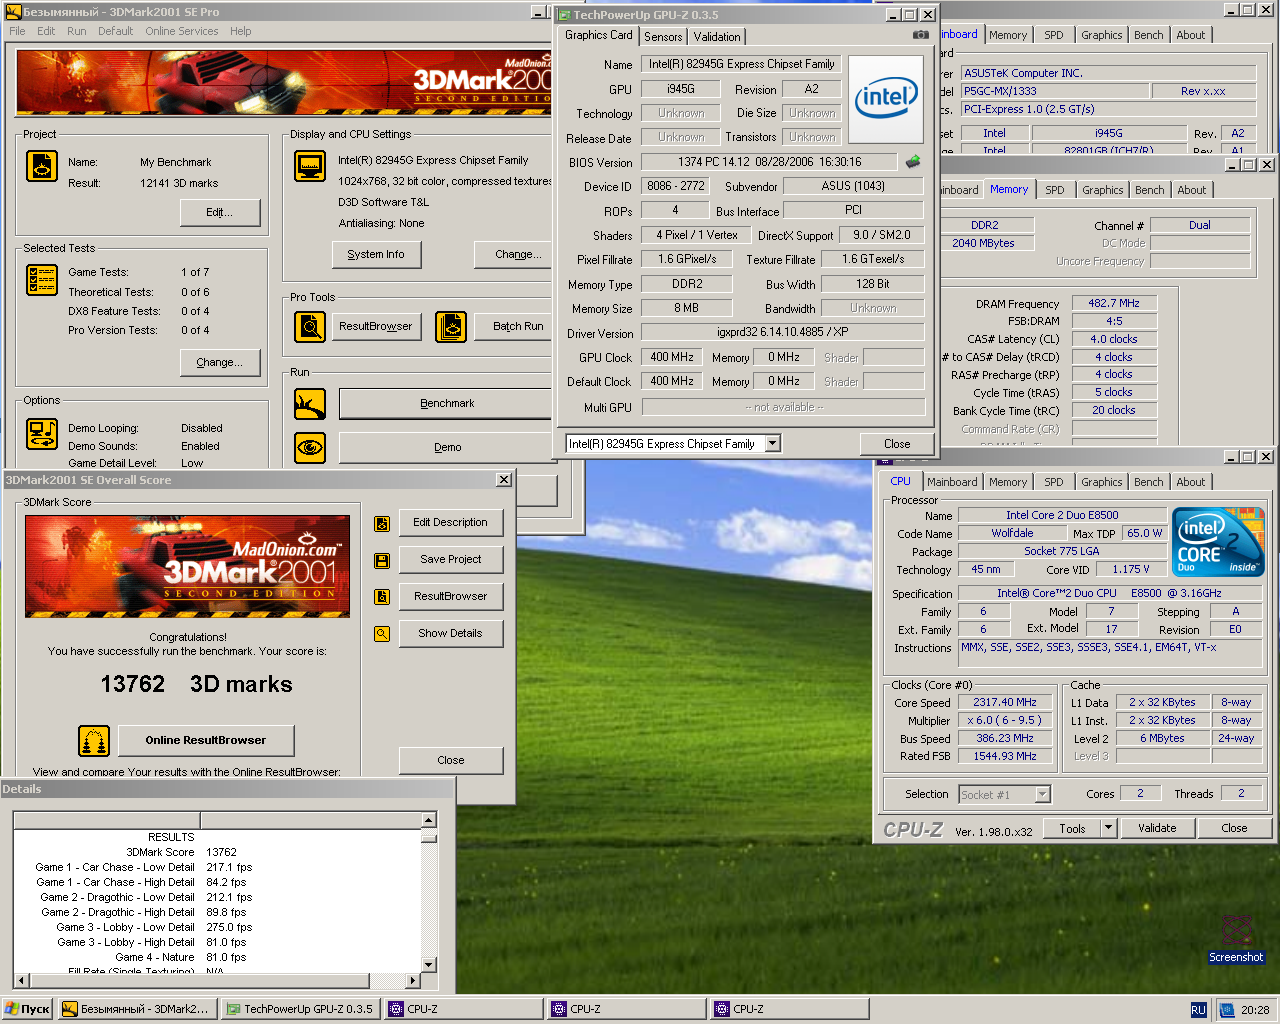Click the first CPU-Z taskbar button
This screenshot has width=1280, height=1024.
click(464, 1010)
